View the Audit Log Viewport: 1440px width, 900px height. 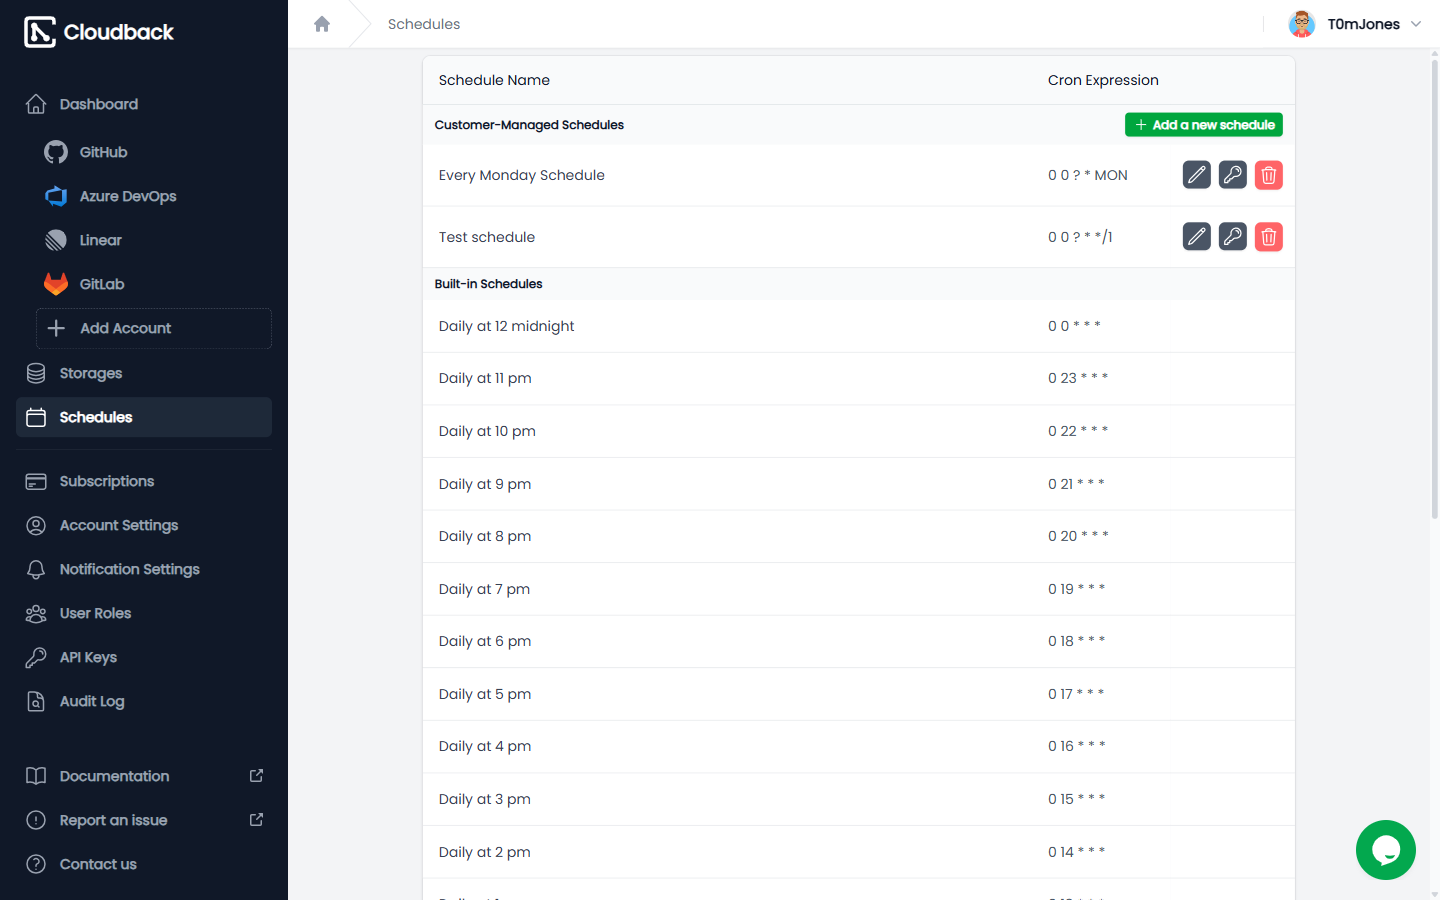[x=144, y=701]
